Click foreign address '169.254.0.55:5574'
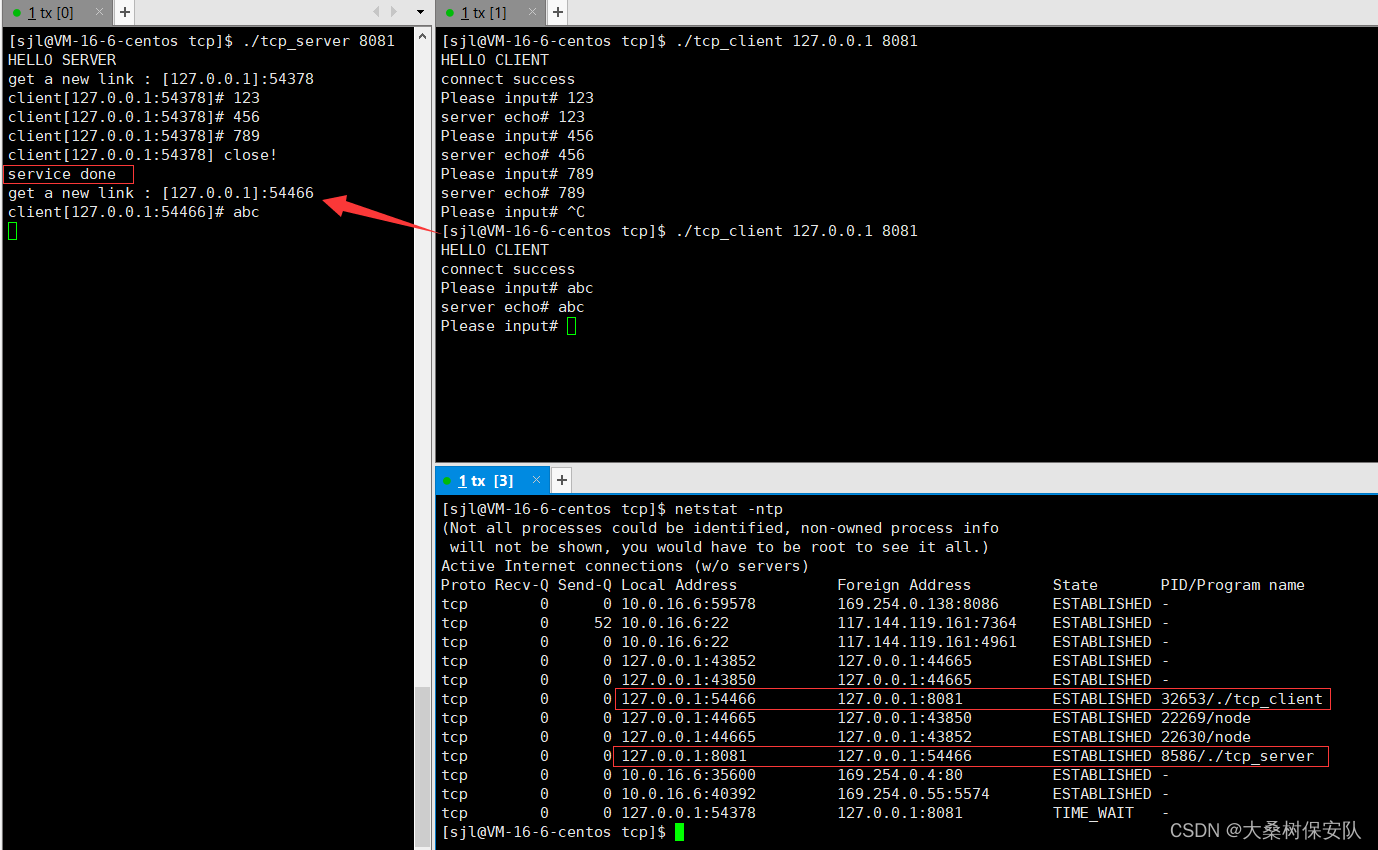Screen dimensions: 1378x850 (x=913, y=794)
